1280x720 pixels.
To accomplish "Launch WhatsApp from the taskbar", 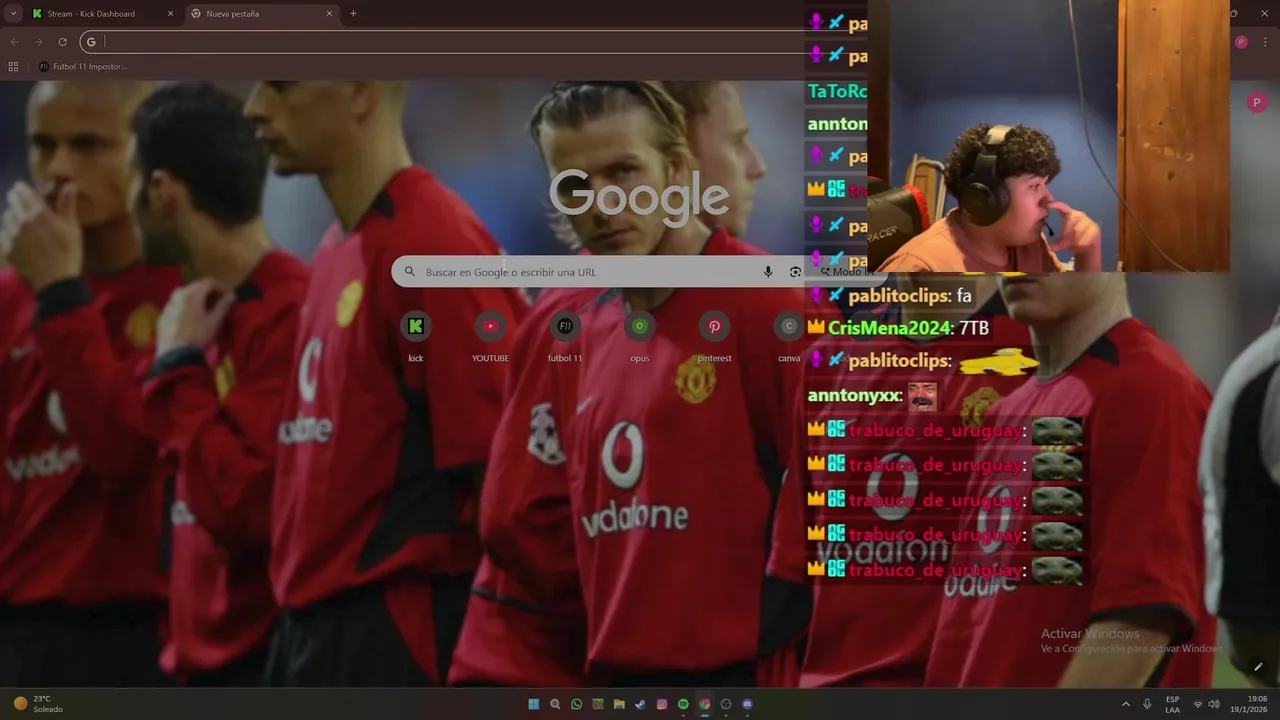I will point(577,704).
